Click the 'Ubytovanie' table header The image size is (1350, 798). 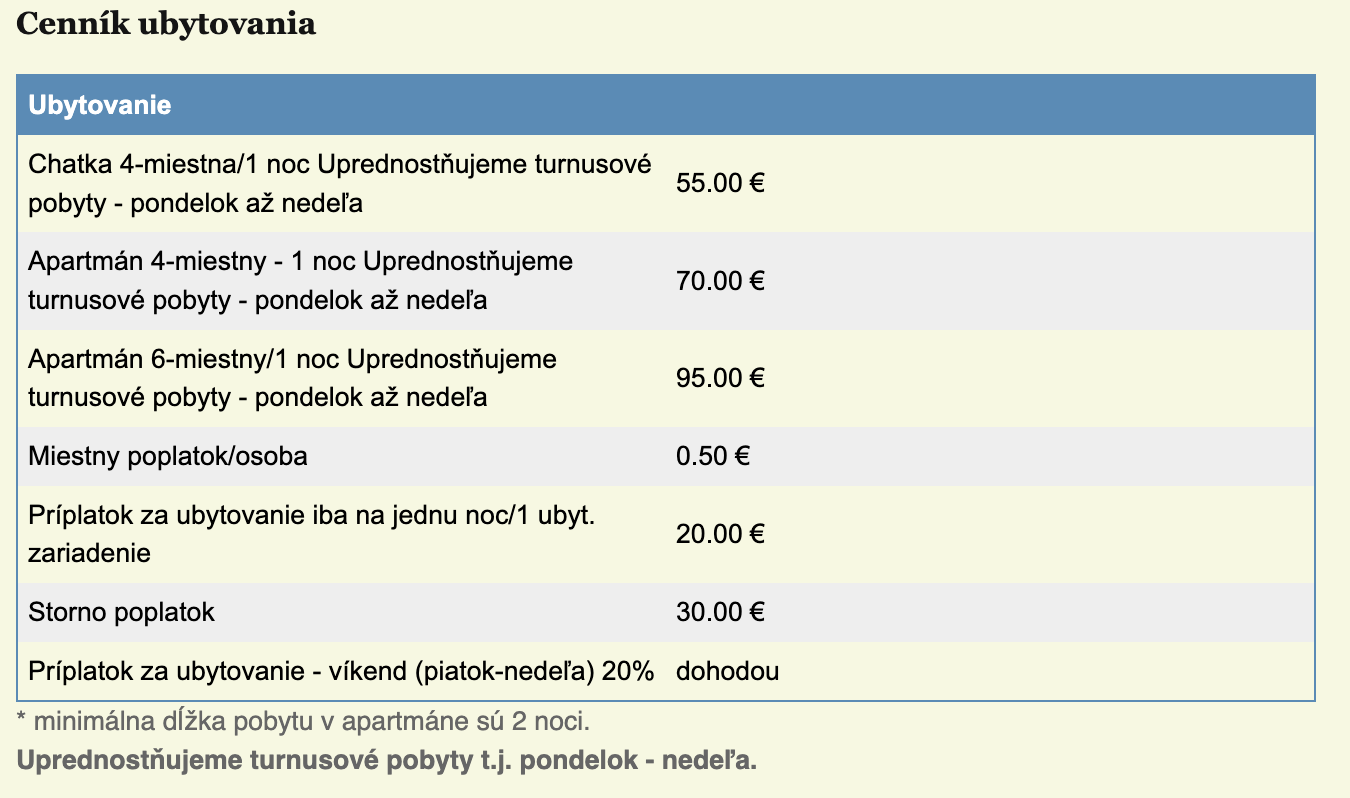coord(100,105)
